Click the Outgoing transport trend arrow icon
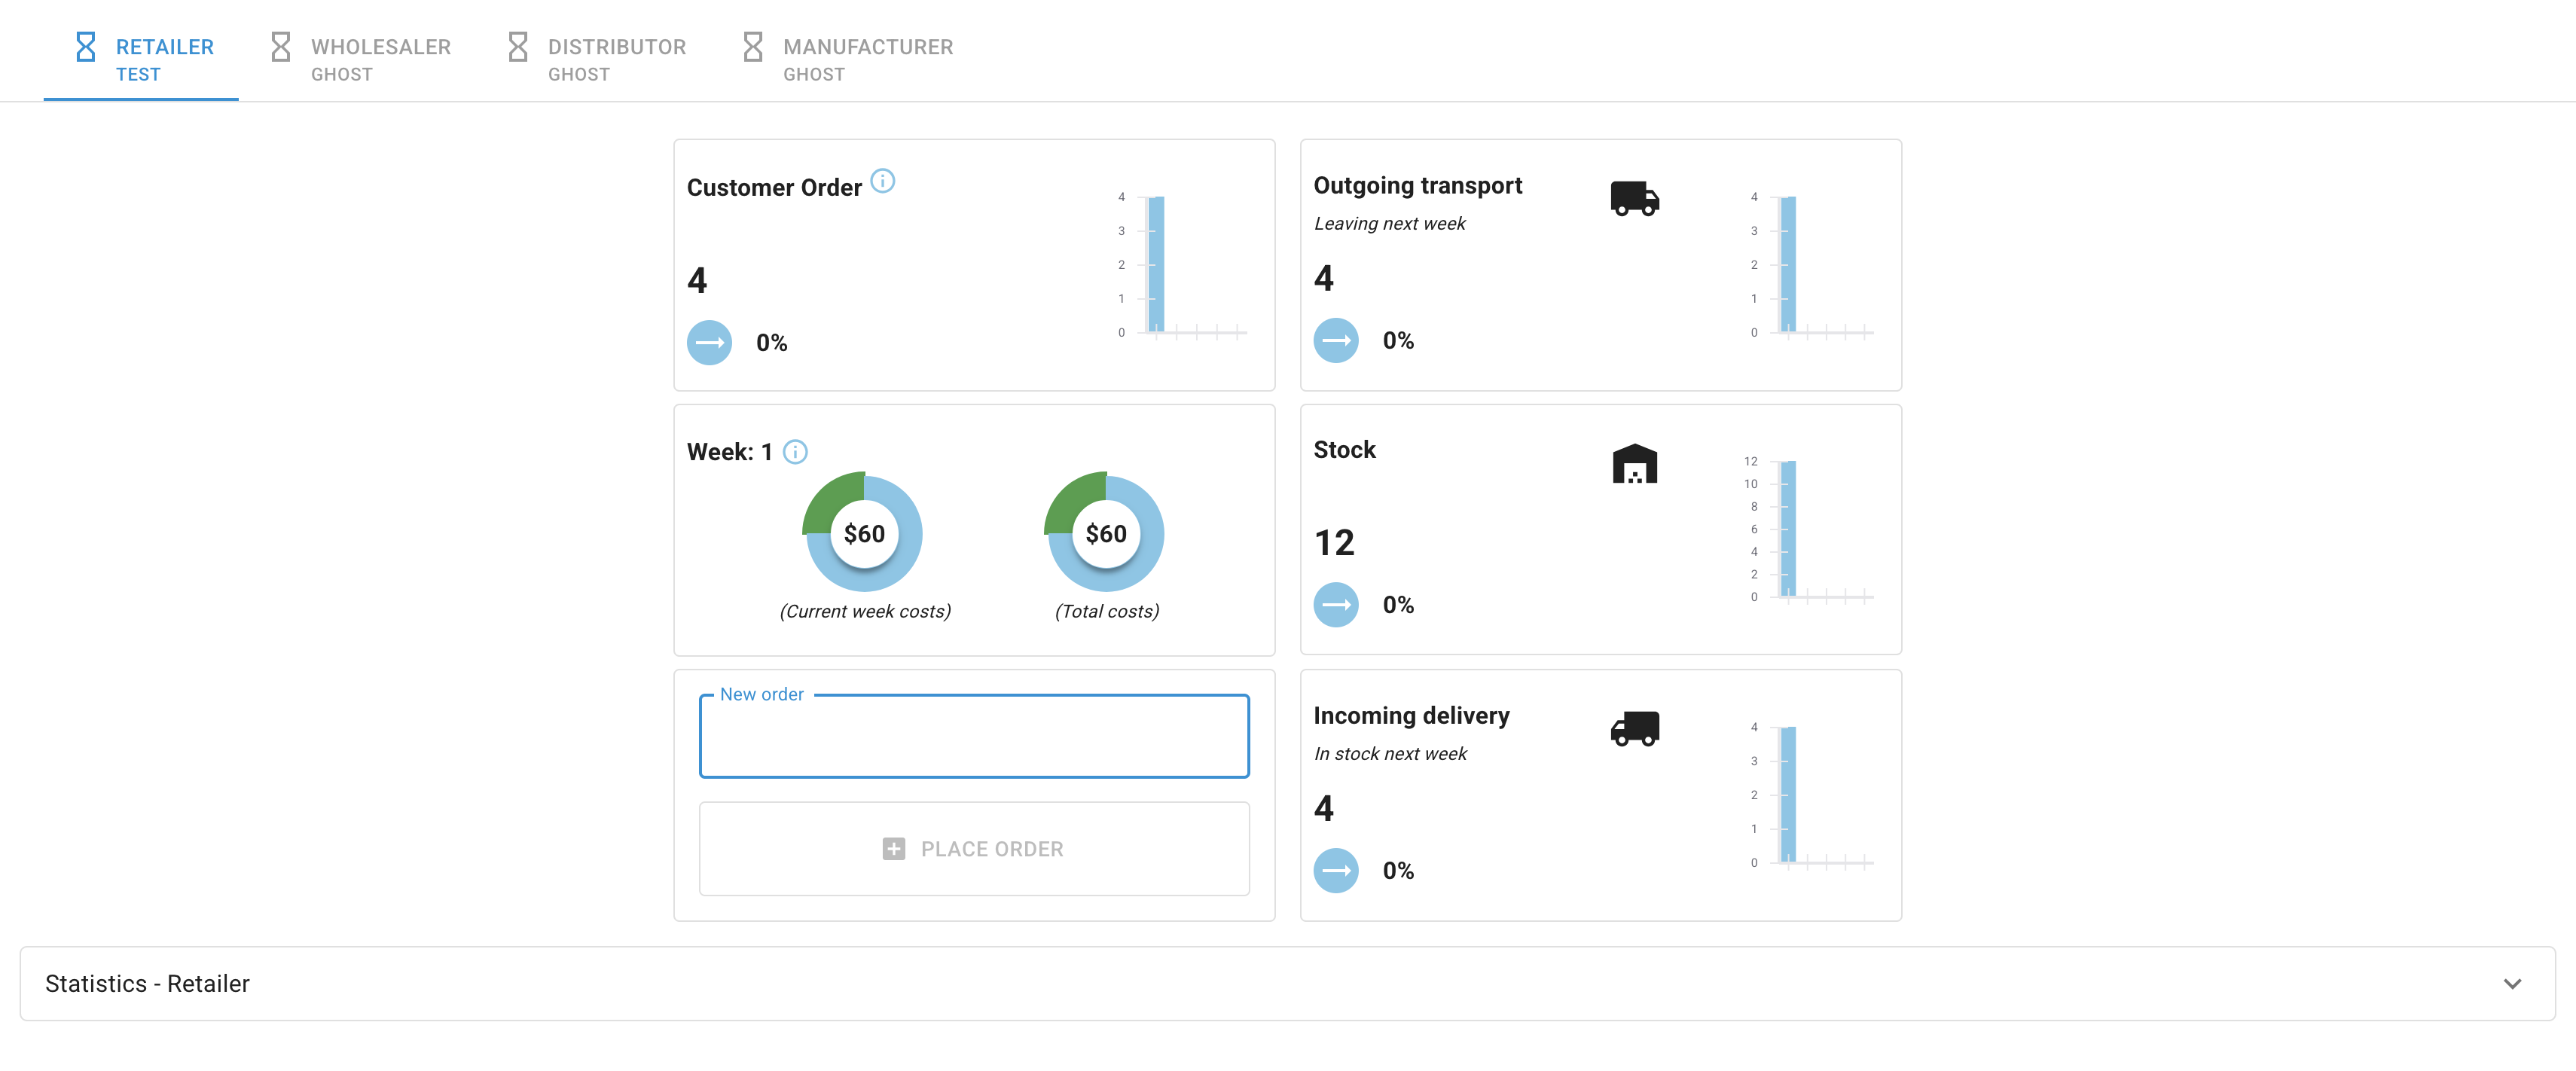The height and width of the screenshot is (1071, 2576). (x=1335, y=341)
